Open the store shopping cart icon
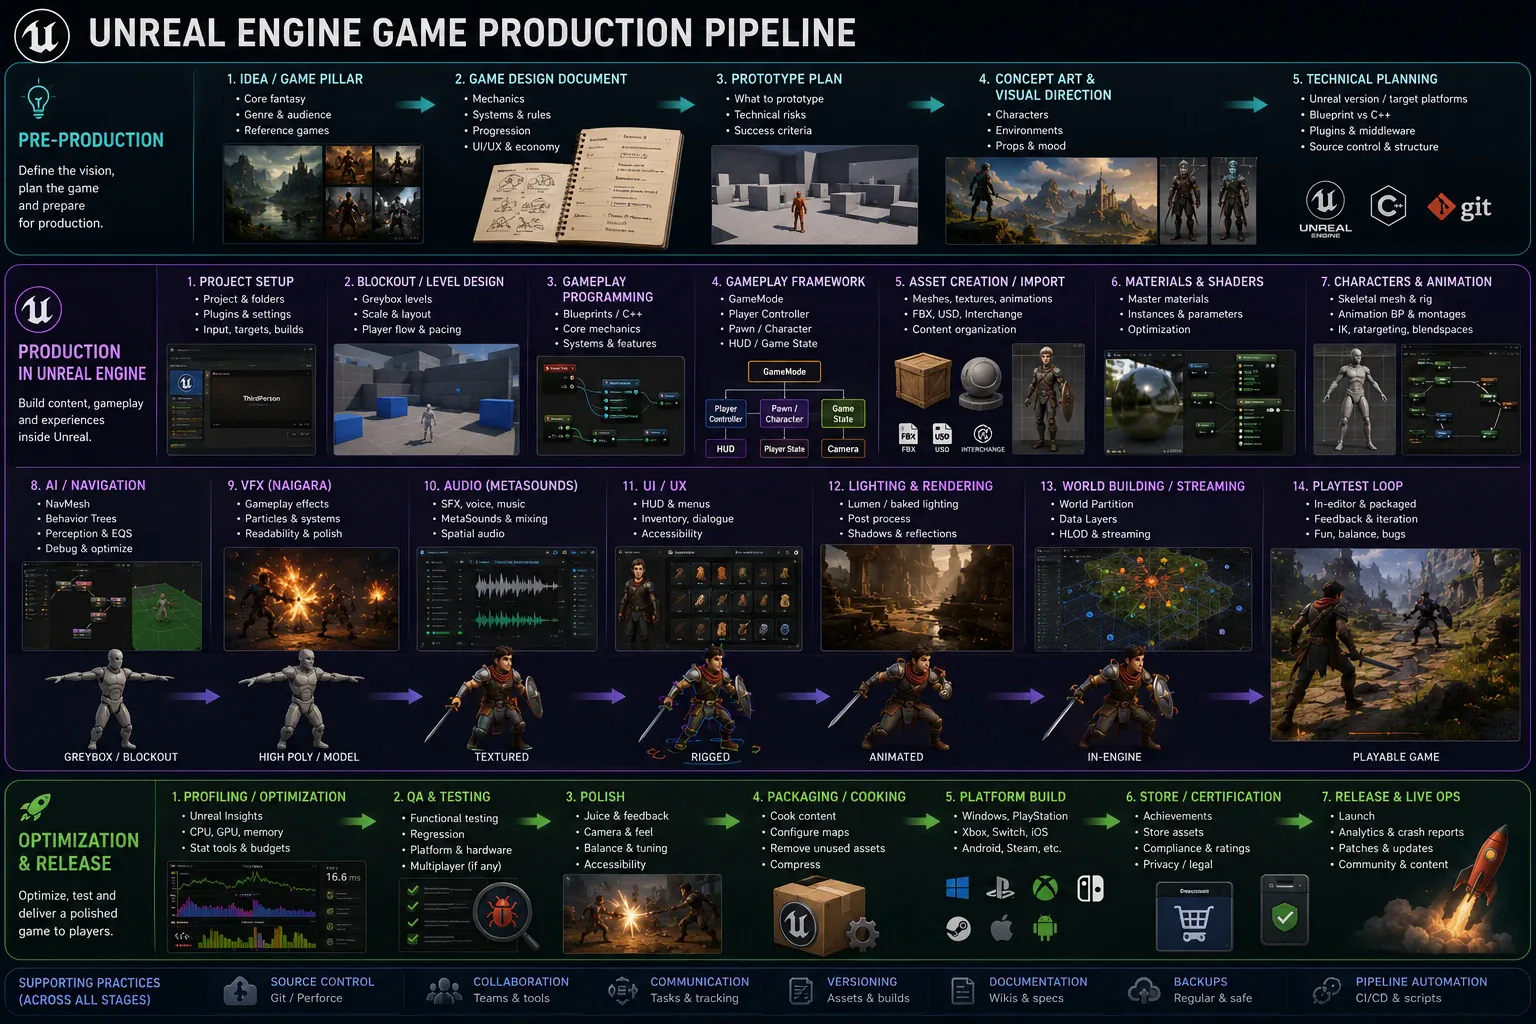 pos(1194,916)
